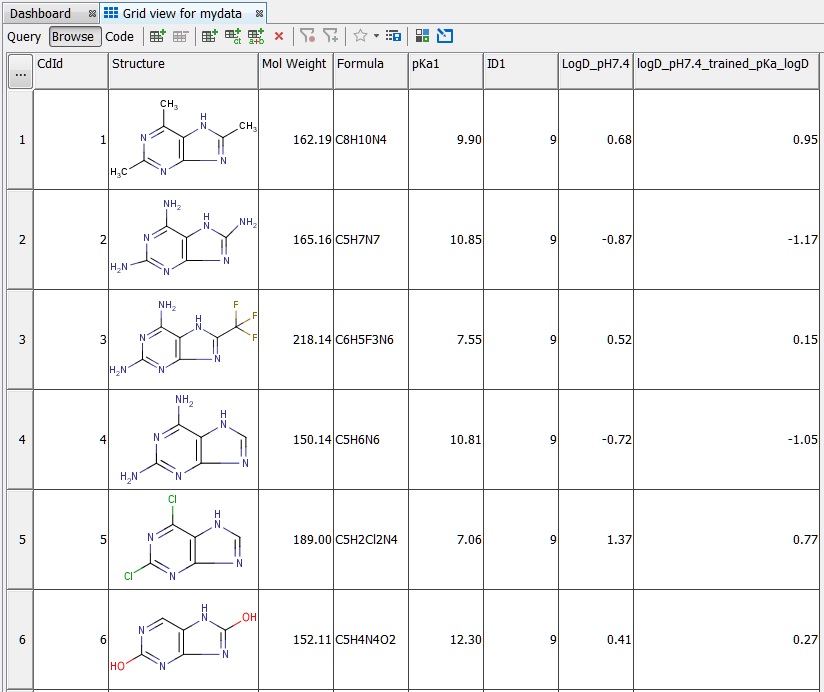Switch to Query mode

point(24,36)
